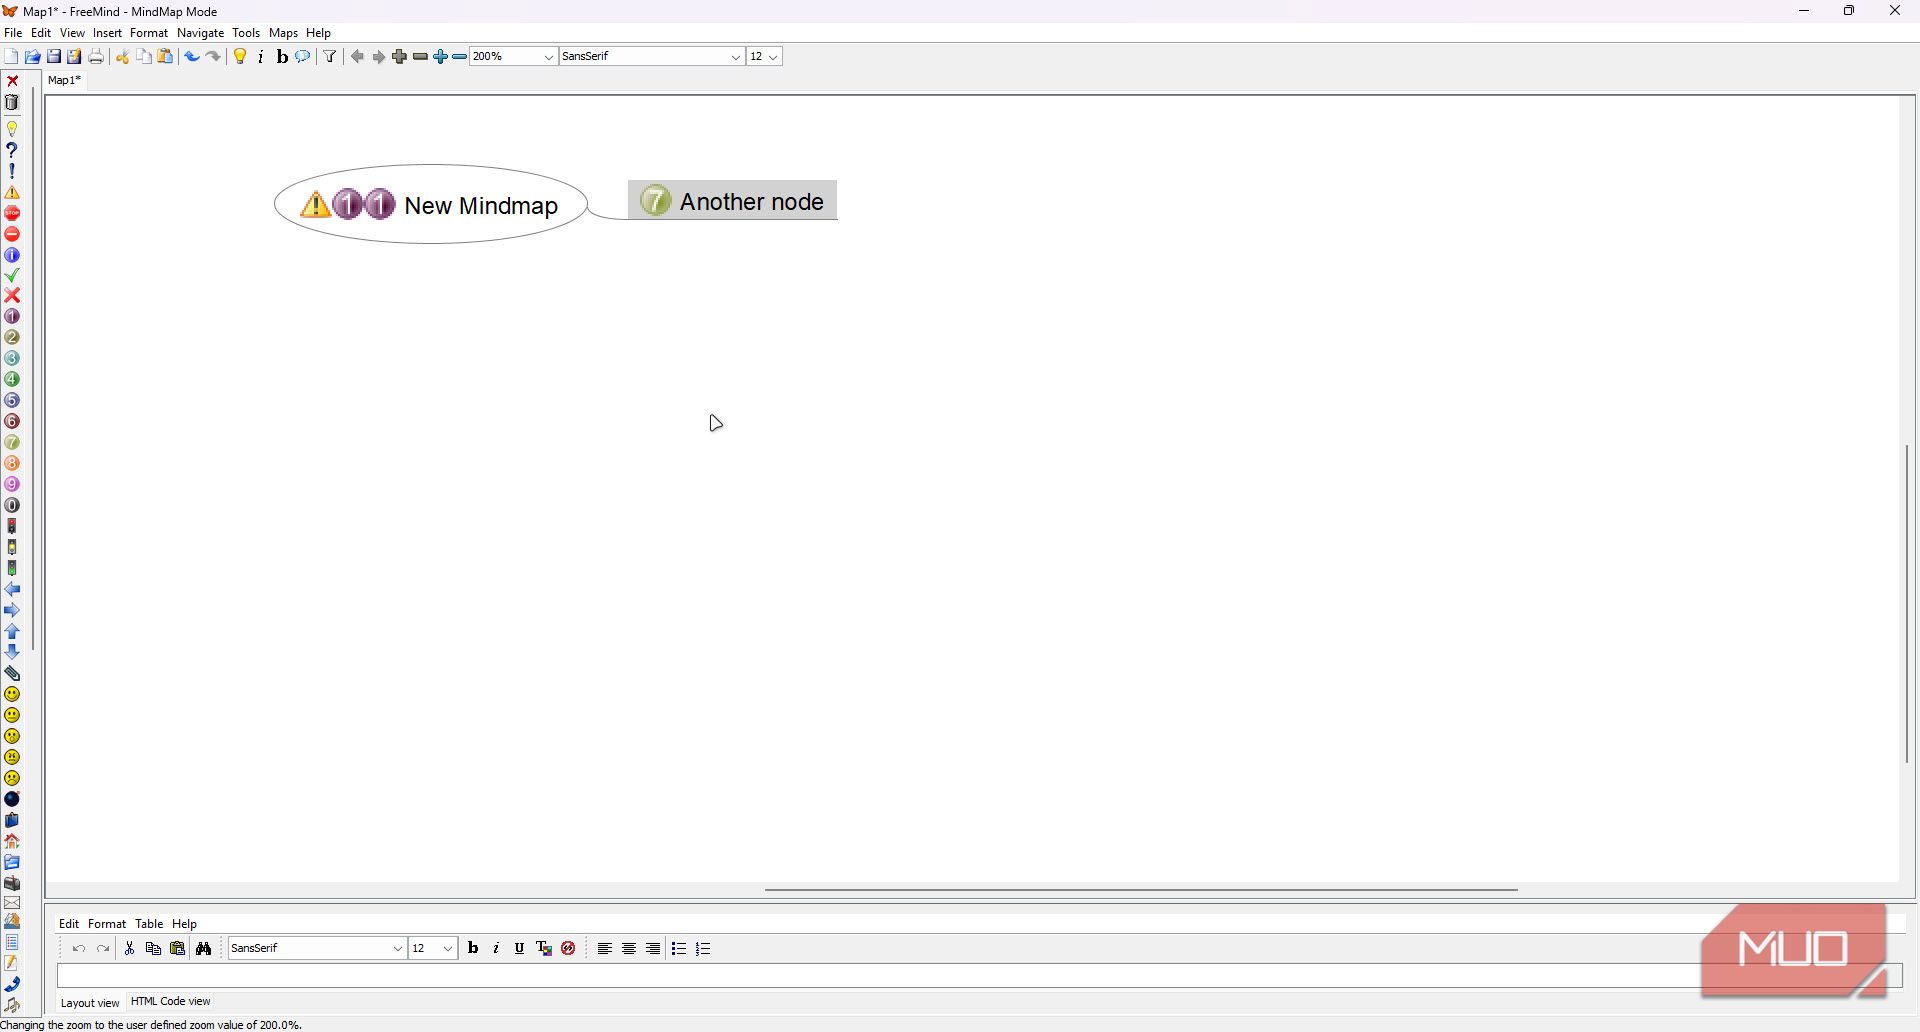Toggle italic in note editor
1920x1032 pixels.
(x=496, y=949)
